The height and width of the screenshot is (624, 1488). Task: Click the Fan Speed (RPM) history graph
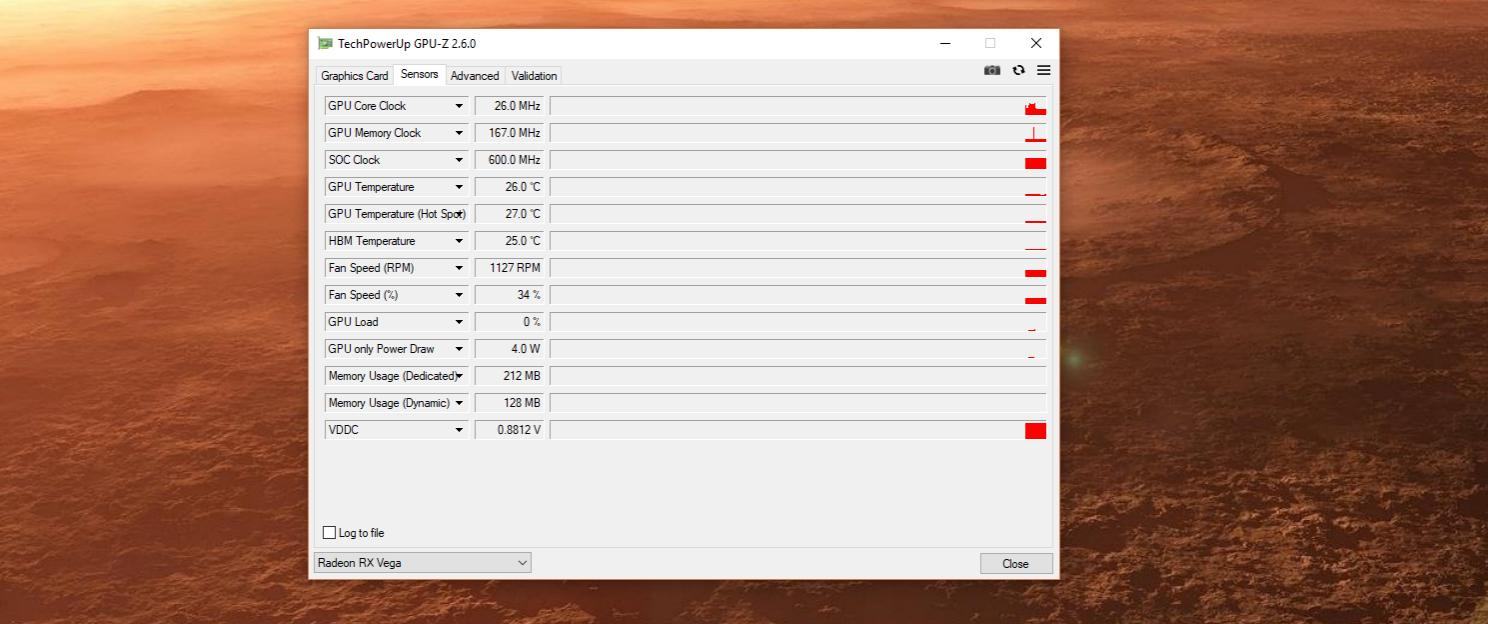pos(798,268)
